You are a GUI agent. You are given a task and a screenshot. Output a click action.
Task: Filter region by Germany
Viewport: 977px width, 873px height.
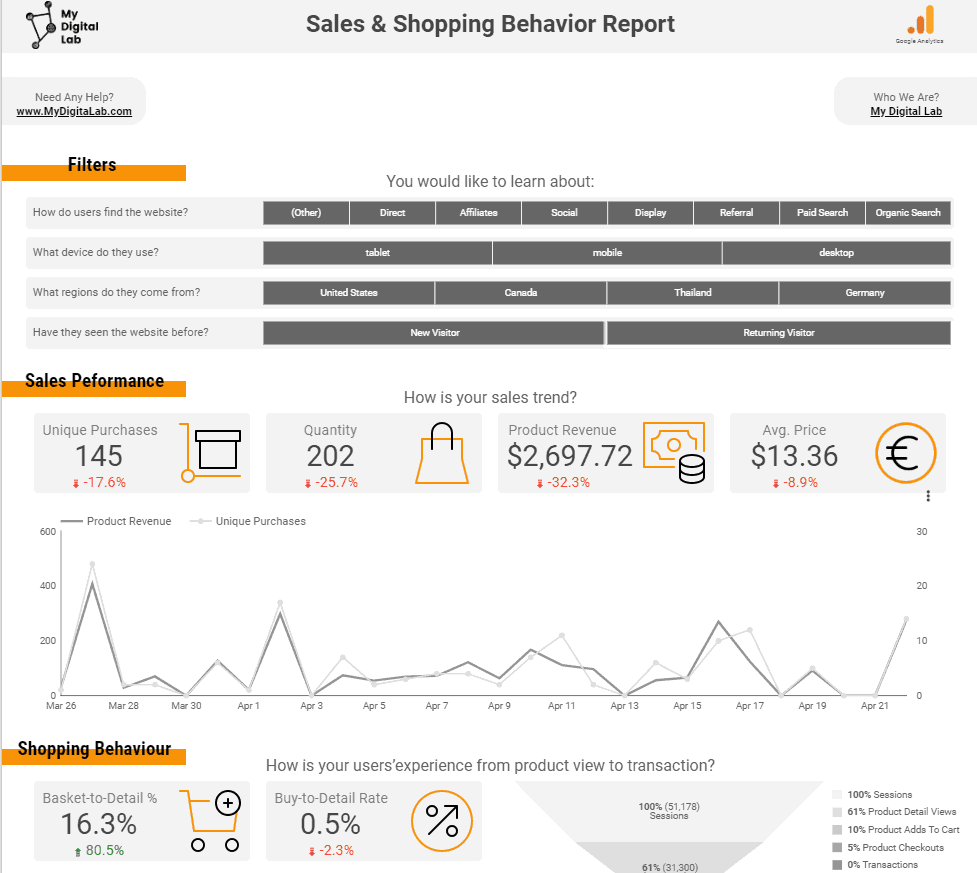pyautogui.click(x=865, y=292)
